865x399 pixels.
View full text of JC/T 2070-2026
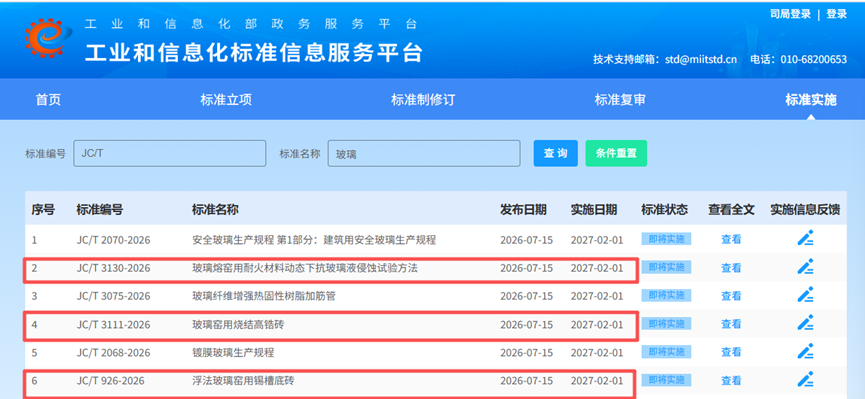pyautogui.click(x=731, y=240)
